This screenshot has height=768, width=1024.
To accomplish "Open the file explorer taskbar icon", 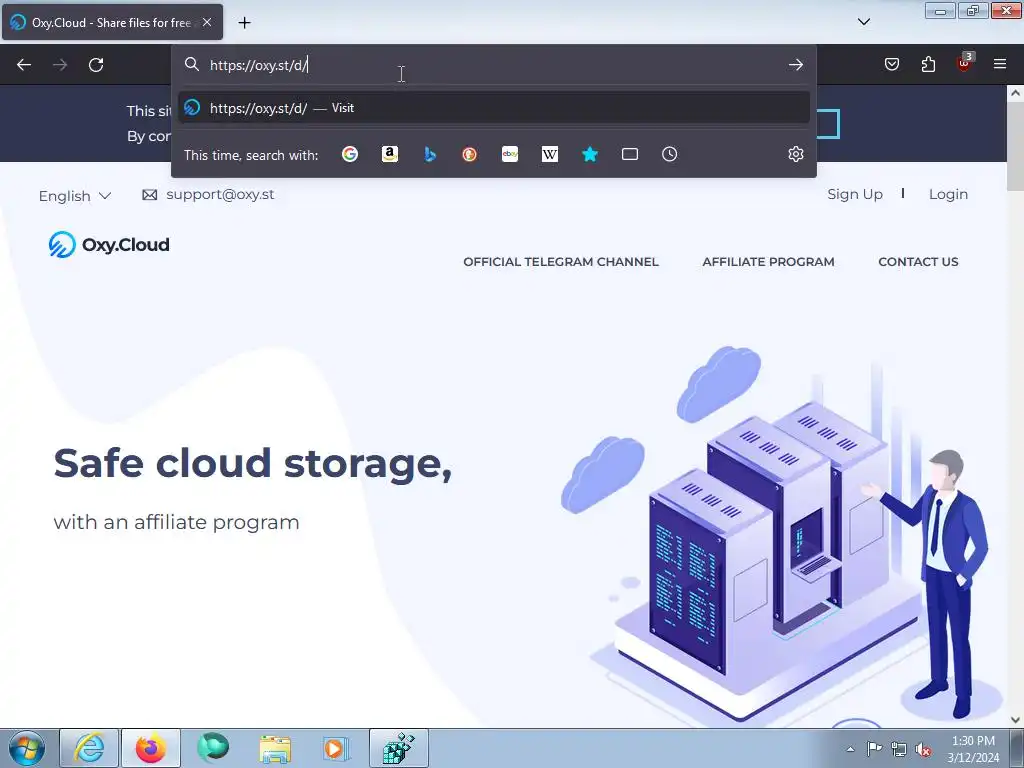I will coord(275,748).
